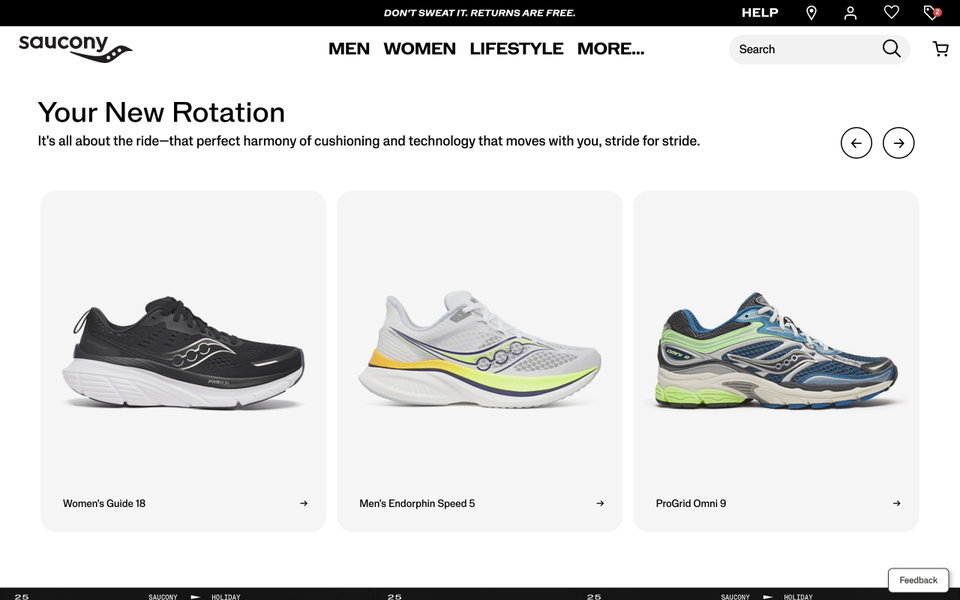Open the MEN menu
This screenshot has height=600, width=960.
tap(349, 48)
